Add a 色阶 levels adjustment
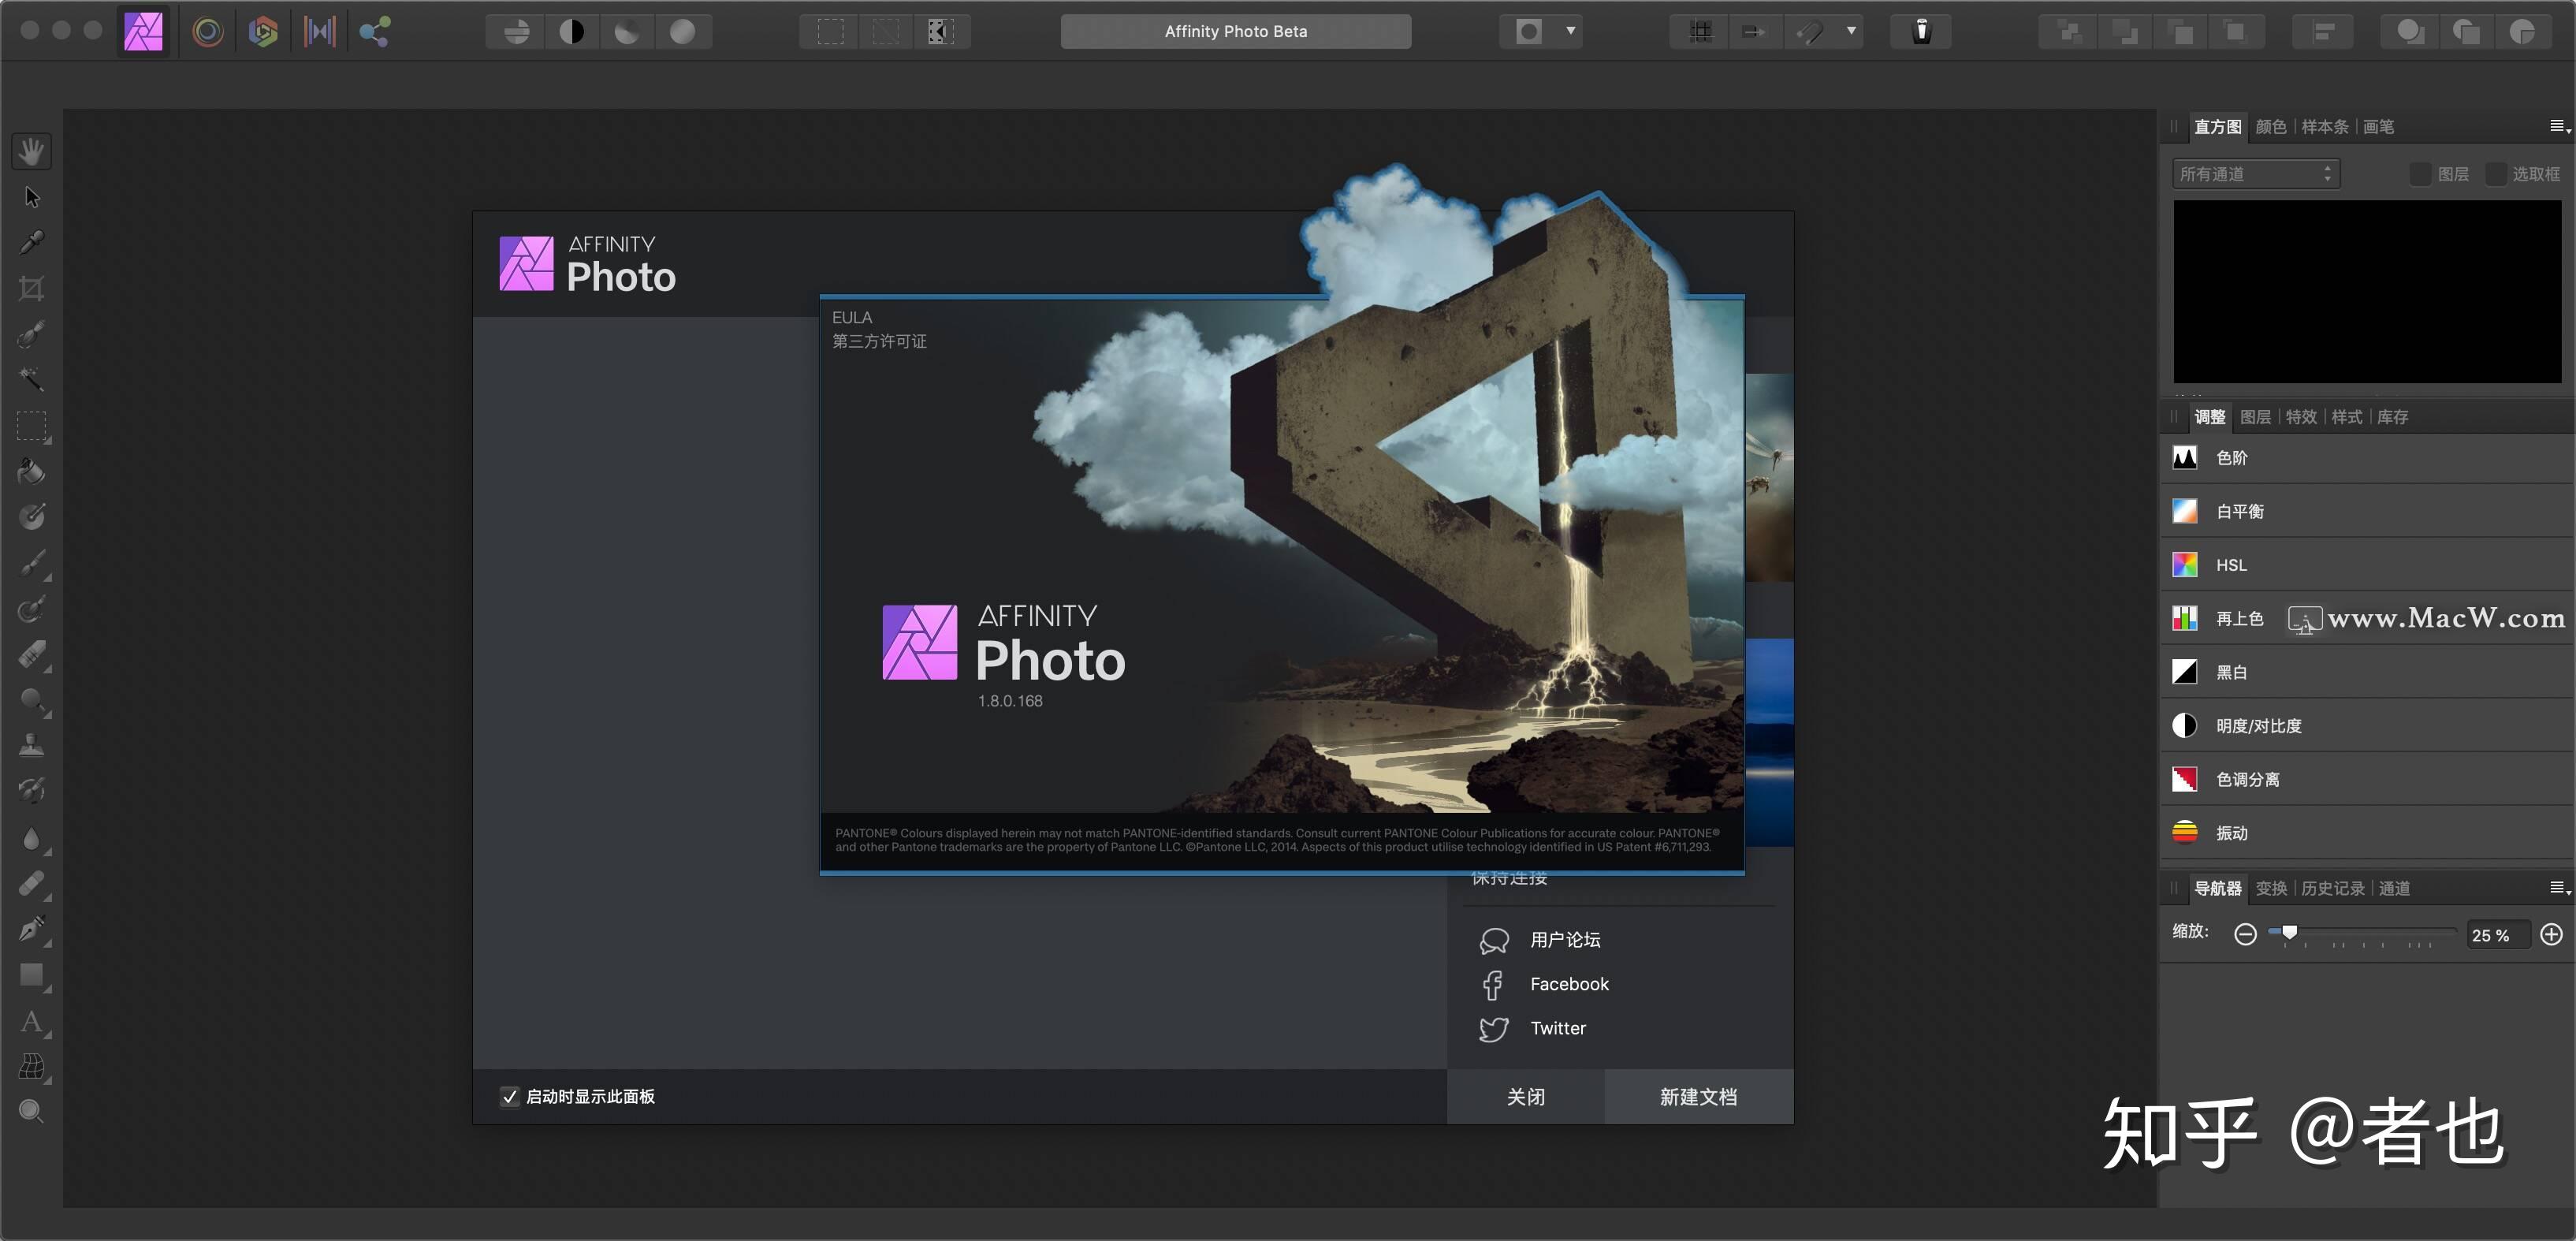Viewport: 2576px width, 1241px height. point(2368,458)
